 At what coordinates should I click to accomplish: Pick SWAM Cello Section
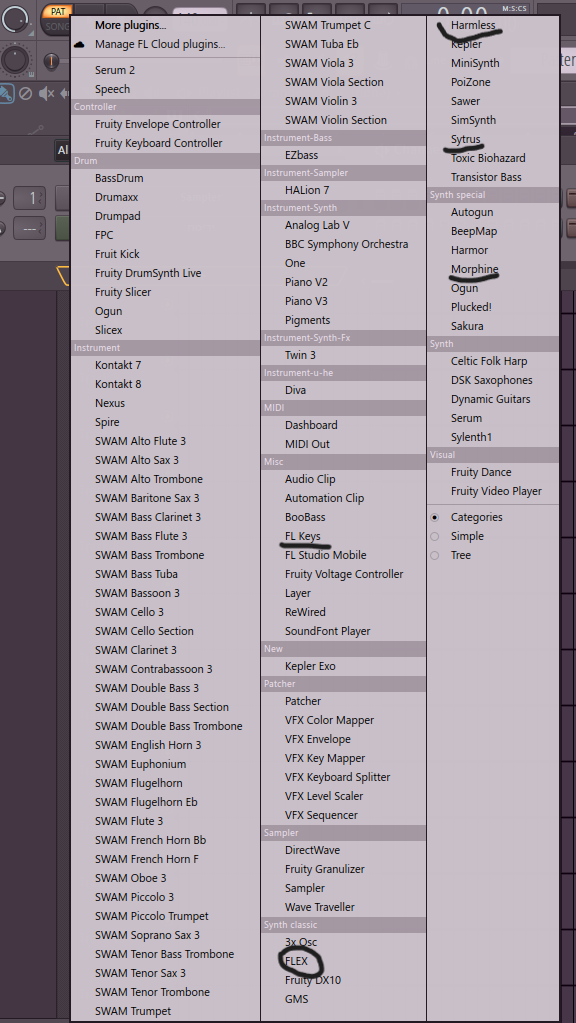point(144,631)
